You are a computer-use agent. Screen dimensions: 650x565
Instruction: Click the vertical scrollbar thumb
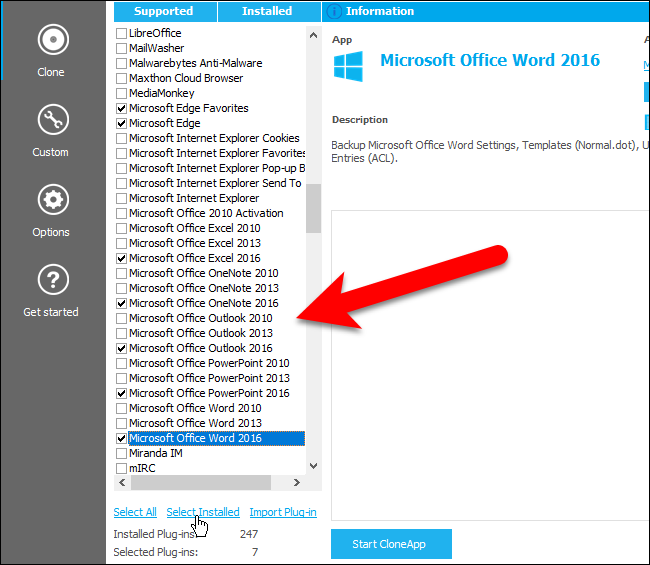coord(313,209)
